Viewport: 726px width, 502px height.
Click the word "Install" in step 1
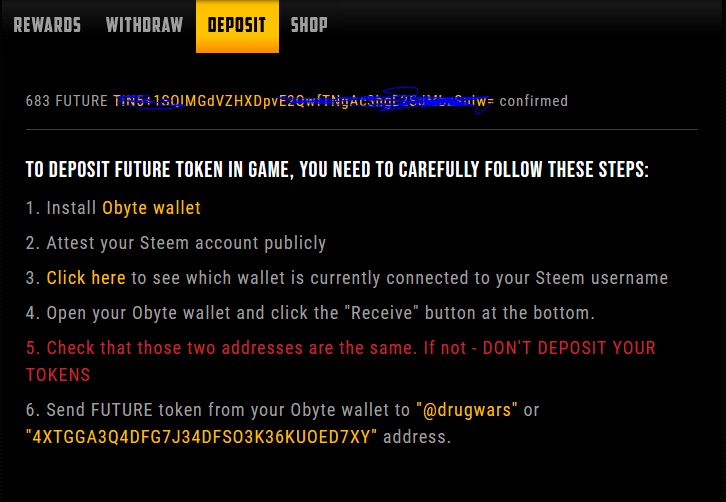[x=71, y=208]
